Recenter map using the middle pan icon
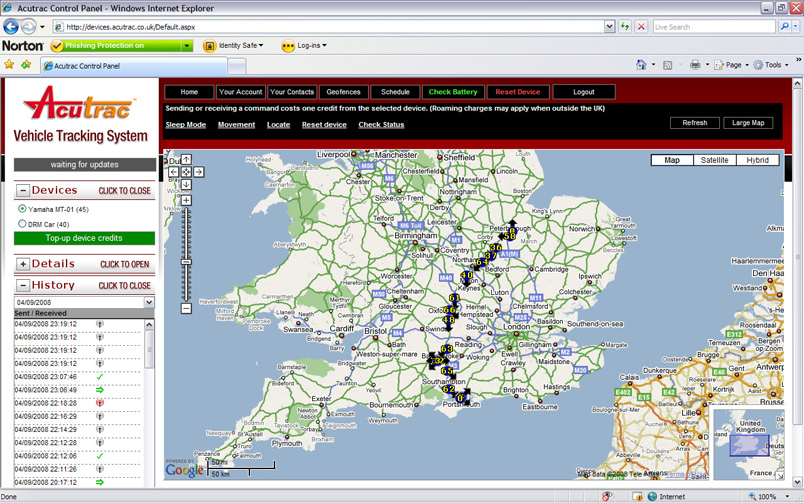This screenshot has height=503, width=804. 186,172
